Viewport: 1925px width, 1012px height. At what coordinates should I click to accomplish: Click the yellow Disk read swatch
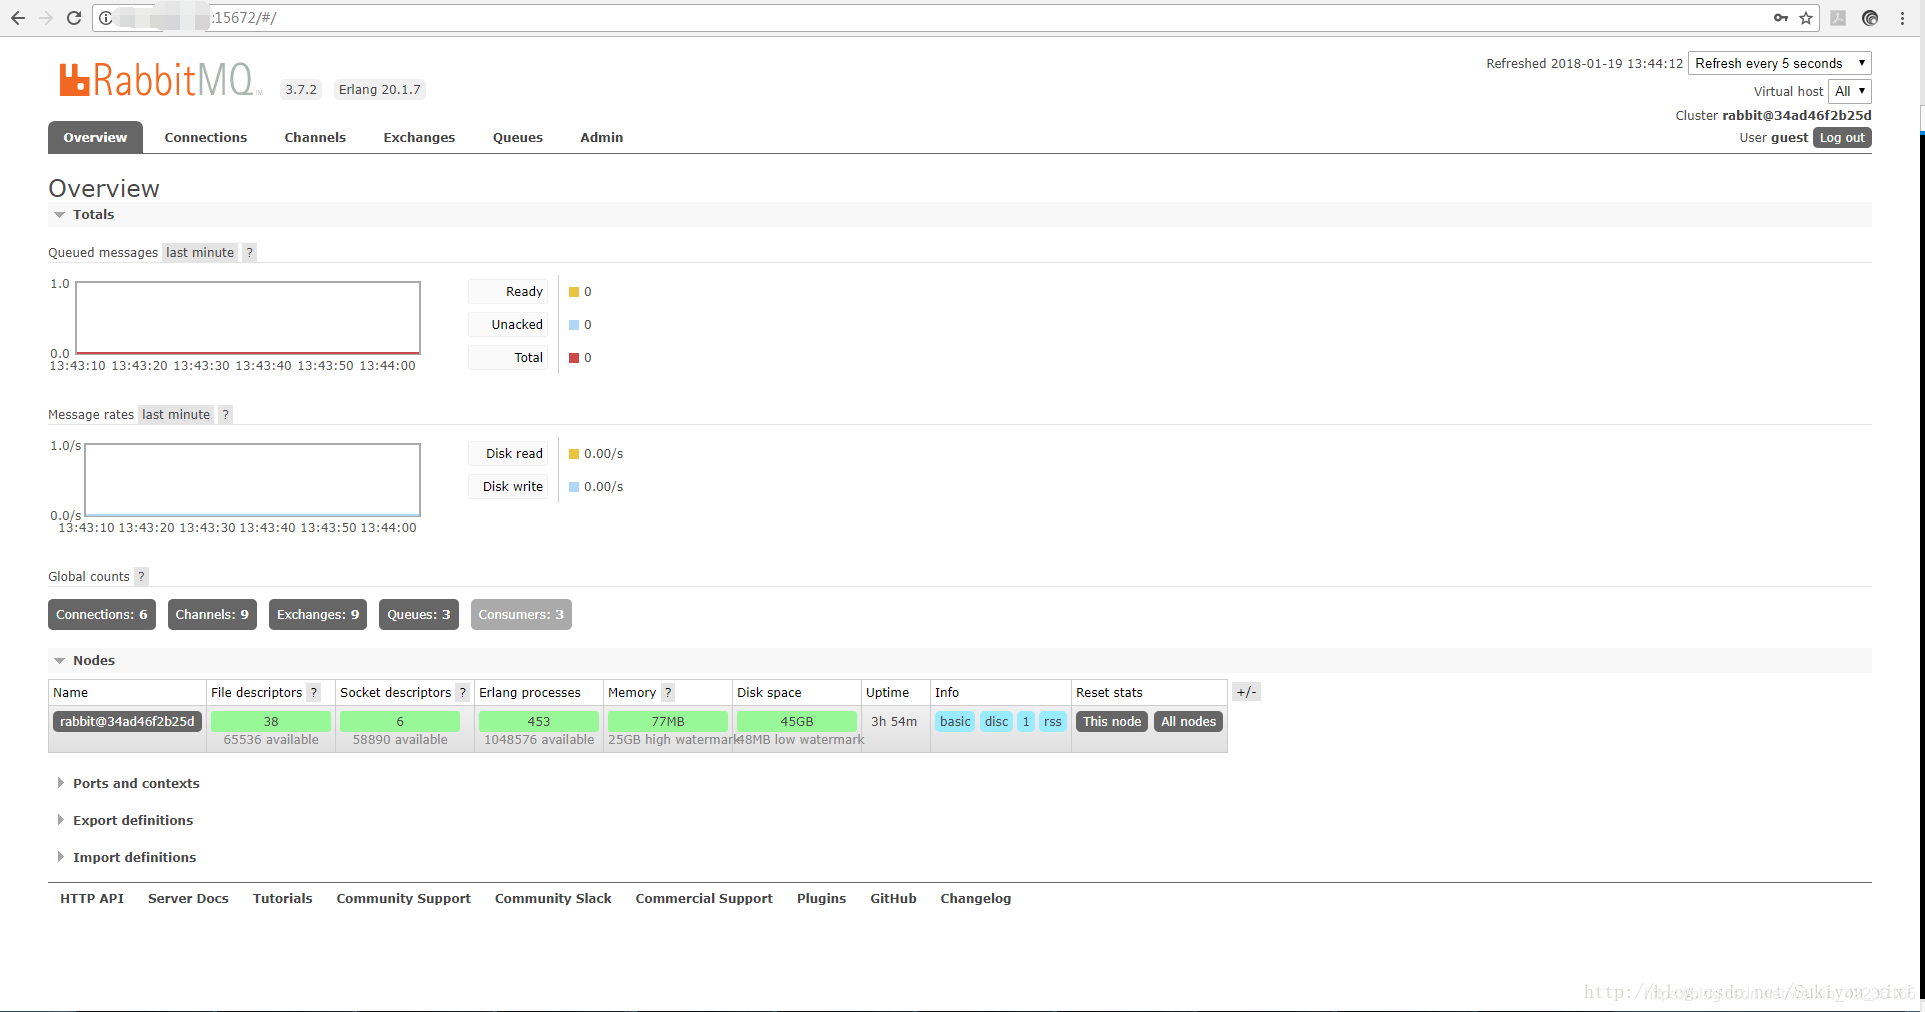(574, 454)
